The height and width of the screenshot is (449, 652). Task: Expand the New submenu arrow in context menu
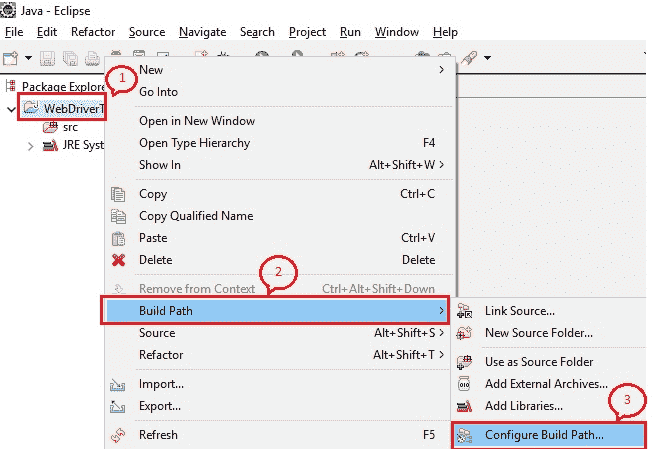442,70
